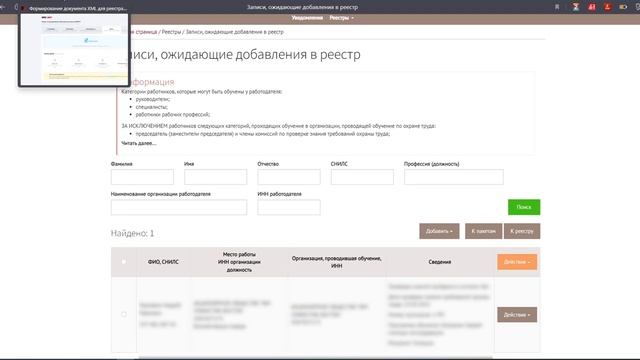Screen dimensions: 640x360
Task: Focus the СНИЛС input field
Action: pos(362,177)
